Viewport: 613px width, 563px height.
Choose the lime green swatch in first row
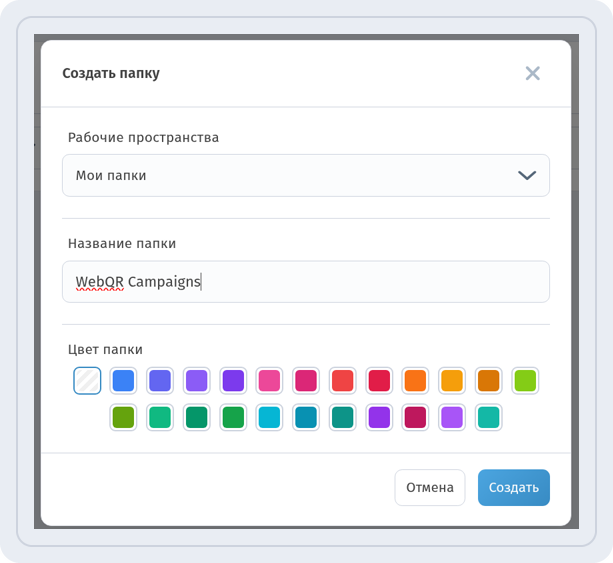tap(525, 380)
